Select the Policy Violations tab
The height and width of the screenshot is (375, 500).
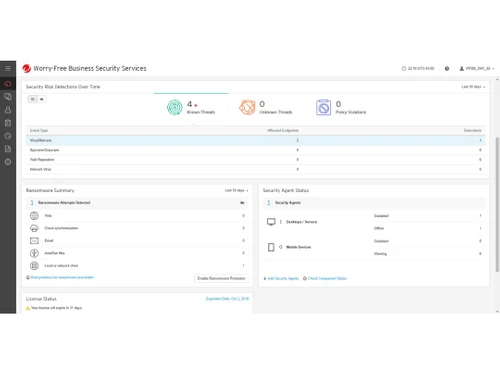341,108
